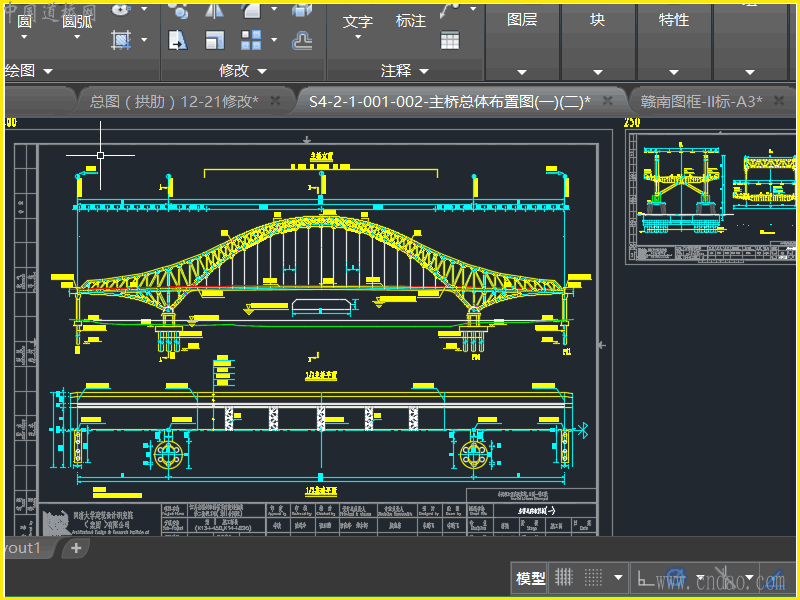Switch to 总图（拱肋）12-21修改 tab

tap(173, 101)
